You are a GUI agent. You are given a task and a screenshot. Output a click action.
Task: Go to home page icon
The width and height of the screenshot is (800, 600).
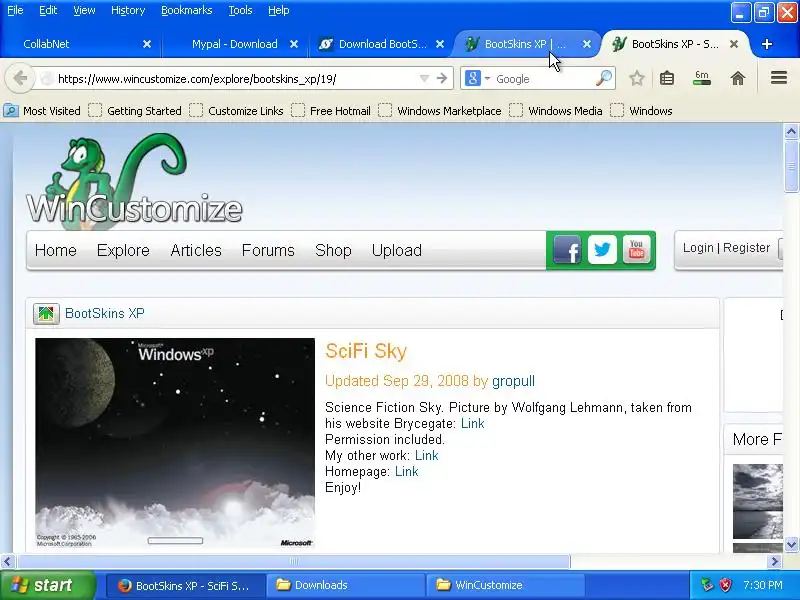[737, 78]
